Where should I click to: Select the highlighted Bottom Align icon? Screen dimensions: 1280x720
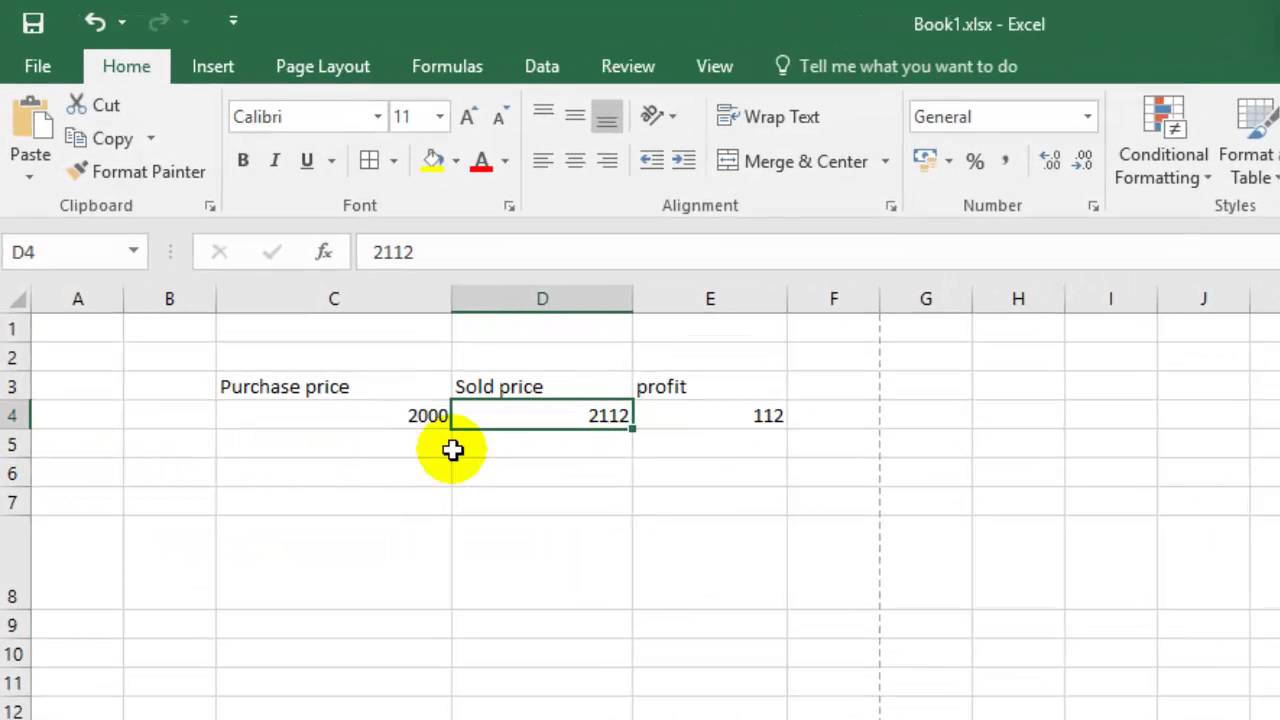[607, 116]
